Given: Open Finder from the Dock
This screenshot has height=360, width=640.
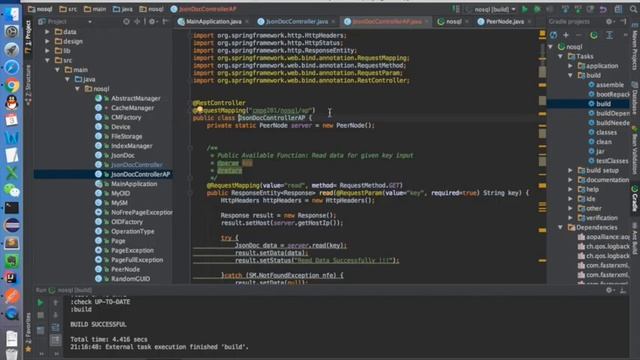Looking at the screenshot, I should tap(11, 14).
